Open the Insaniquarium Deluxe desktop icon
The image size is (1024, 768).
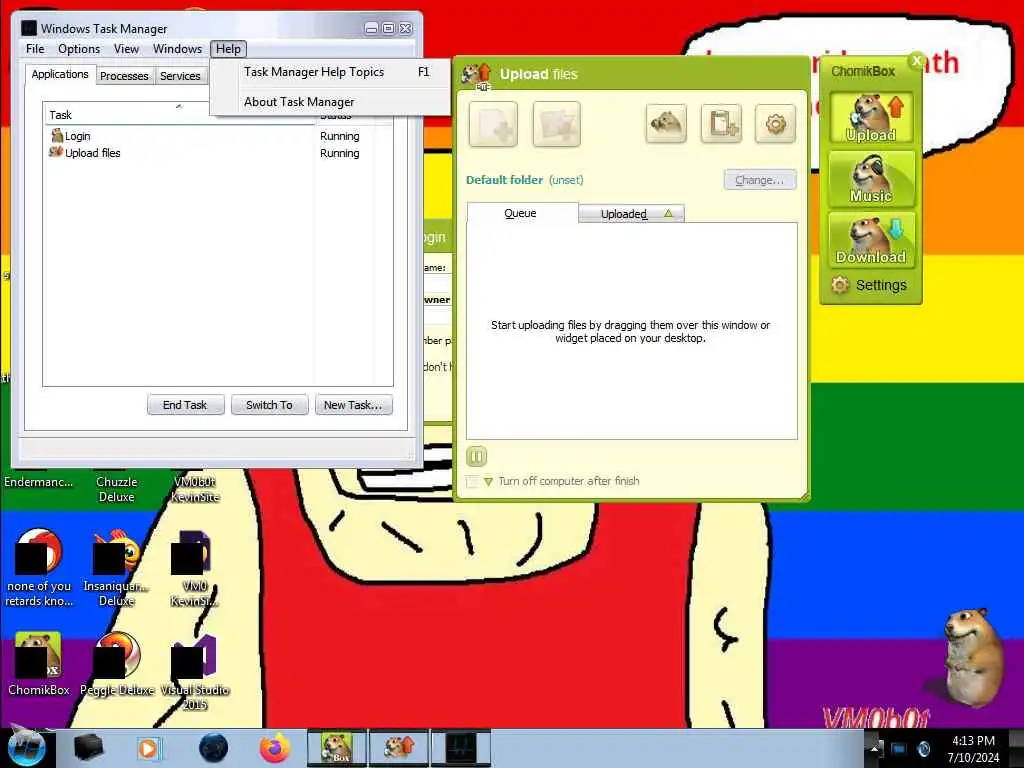click(x=116, y=569)
